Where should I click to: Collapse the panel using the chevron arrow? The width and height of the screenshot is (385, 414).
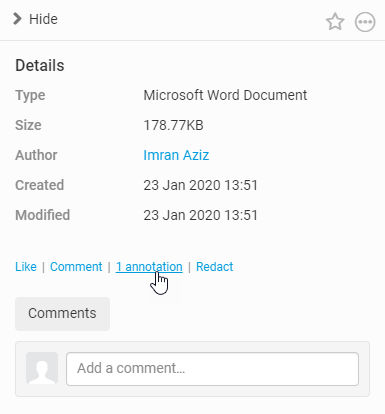[x=17, y=19]
